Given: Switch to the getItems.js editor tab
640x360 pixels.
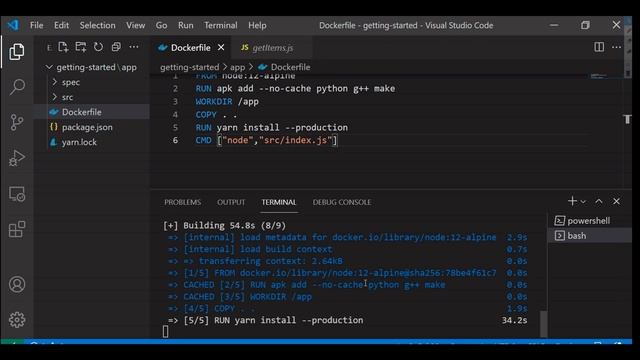Looking at the screenshot, I should tap(272, 48).
